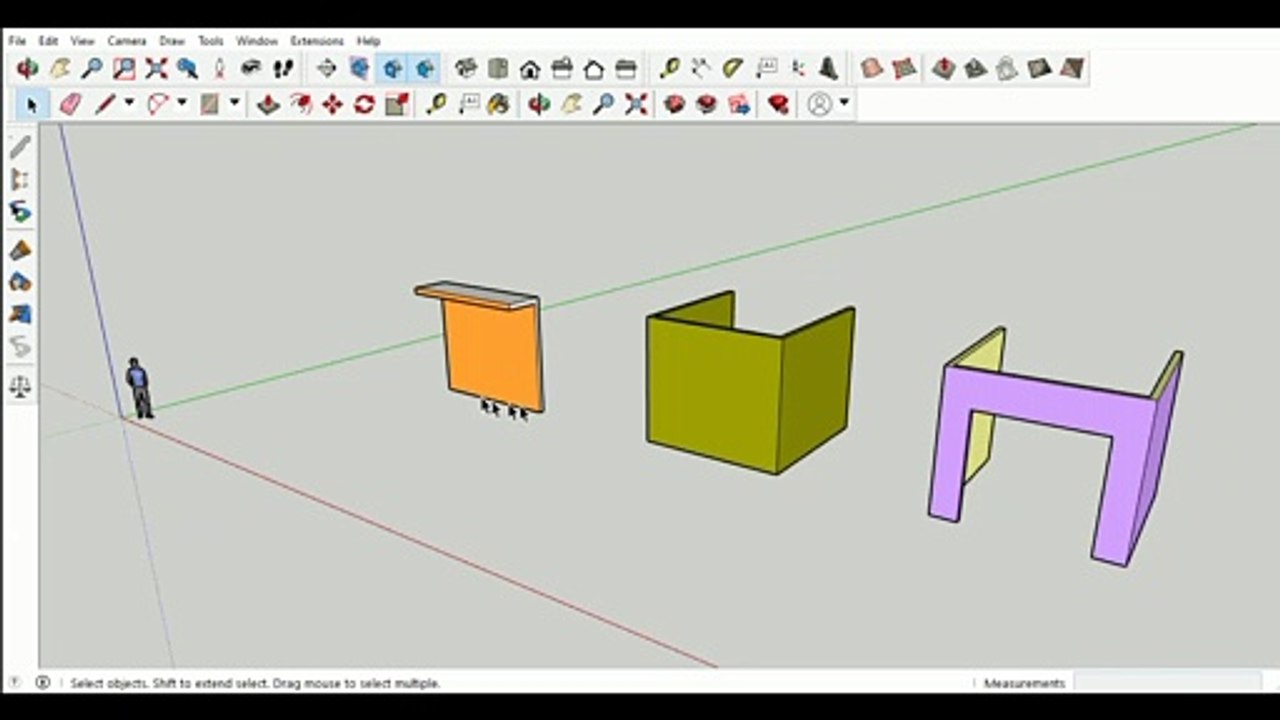
Task: Select the Scale tool
Action: coord(397,104)
